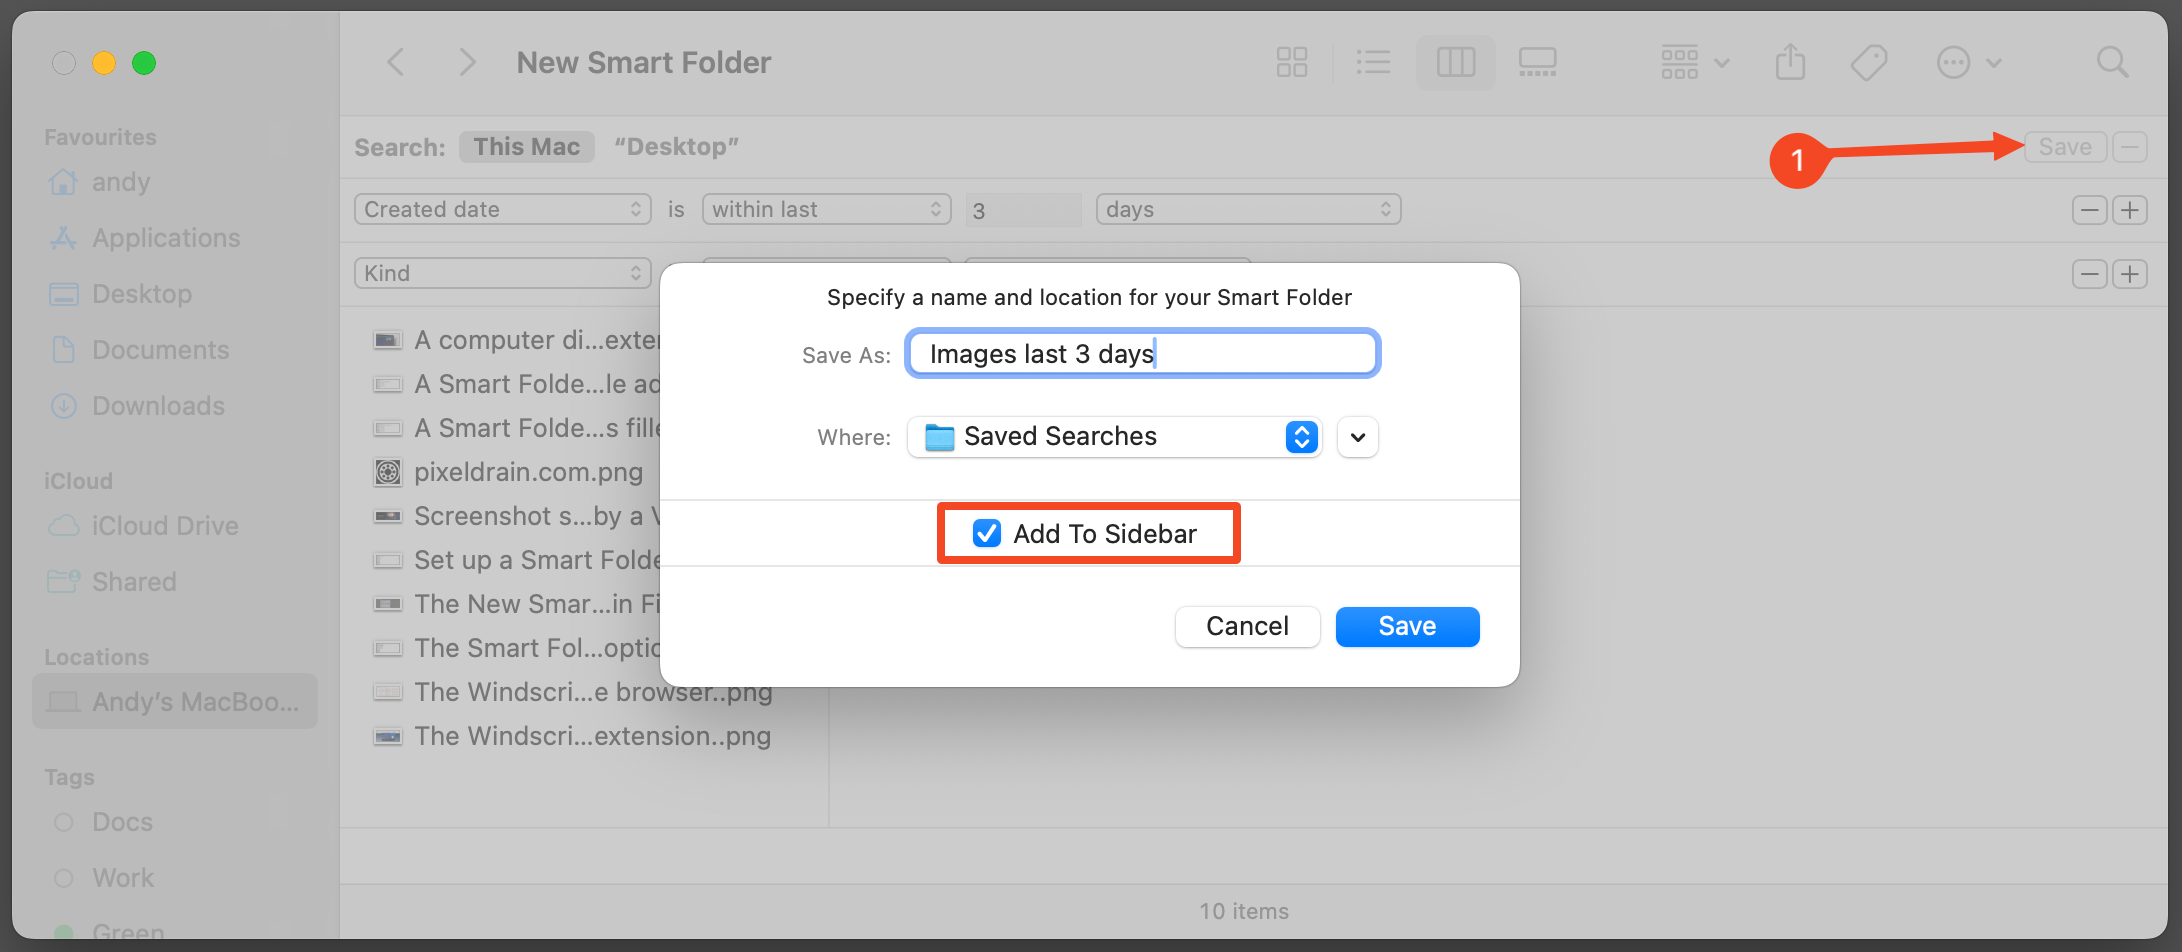Click the search magnifier icon
This screenshot has width=2182, height=952.
tap(2112, 63)
